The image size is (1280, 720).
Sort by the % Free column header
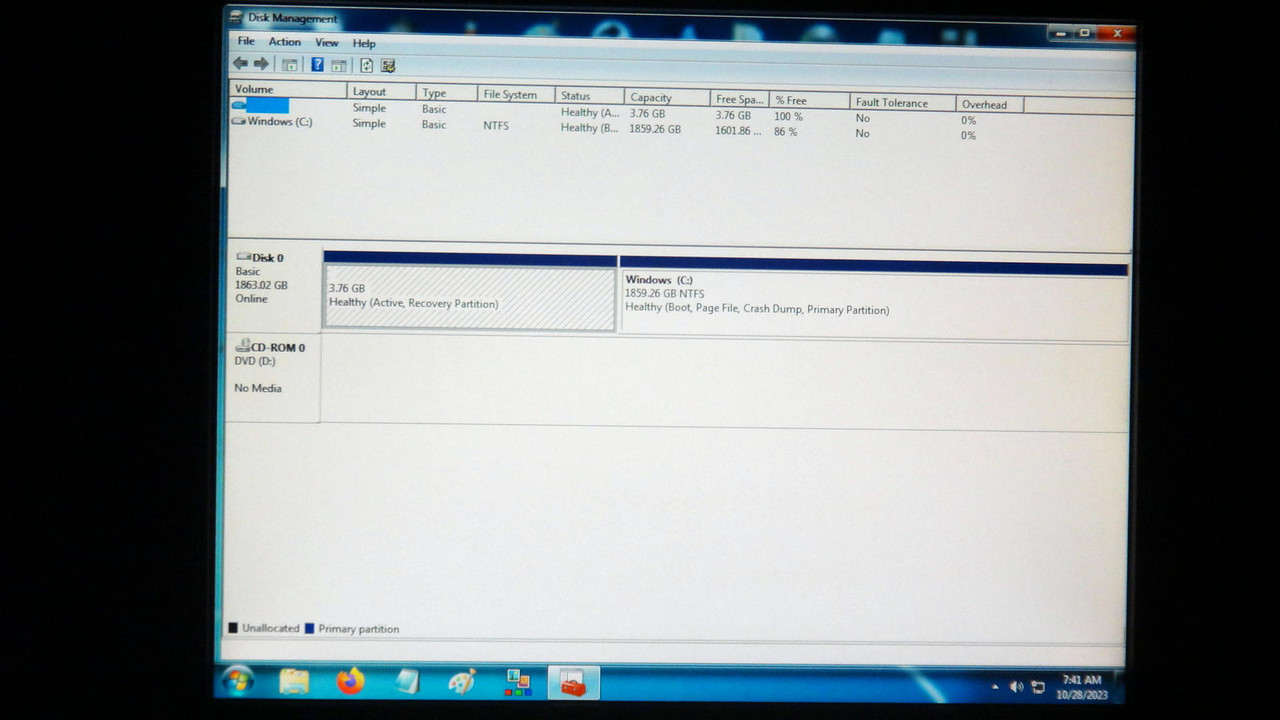(809, 101)
